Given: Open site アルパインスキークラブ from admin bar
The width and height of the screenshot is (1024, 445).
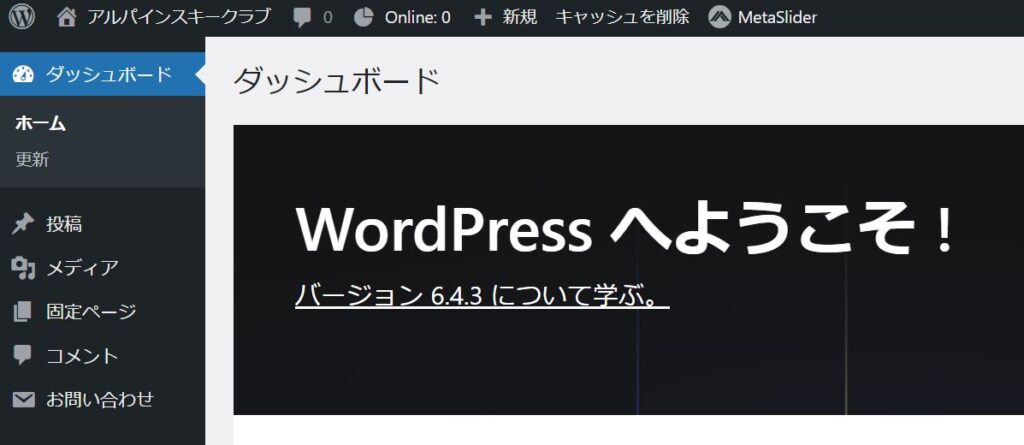Looking at the screenshot, I should pos(178,18).
